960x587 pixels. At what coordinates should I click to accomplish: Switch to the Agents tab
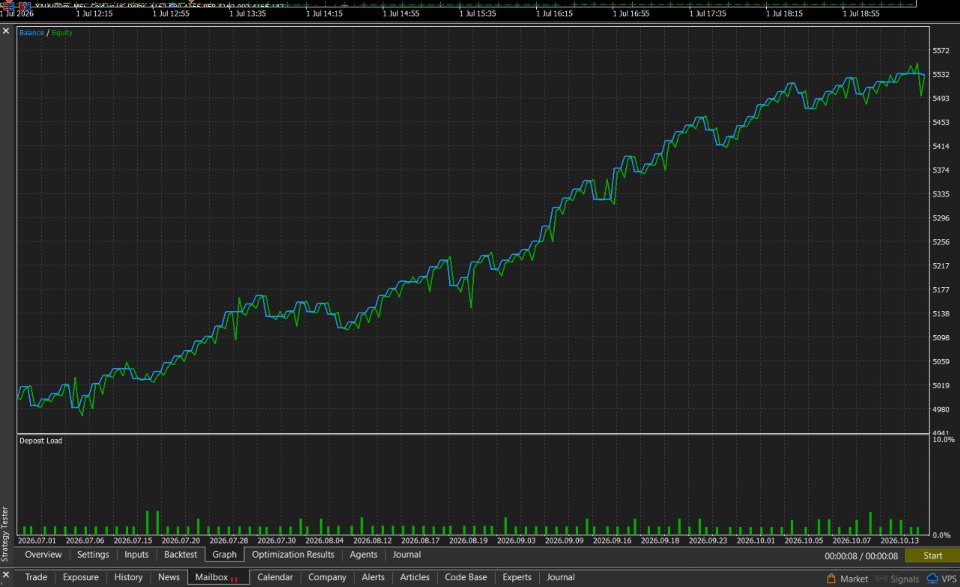[x=364, y=555]
